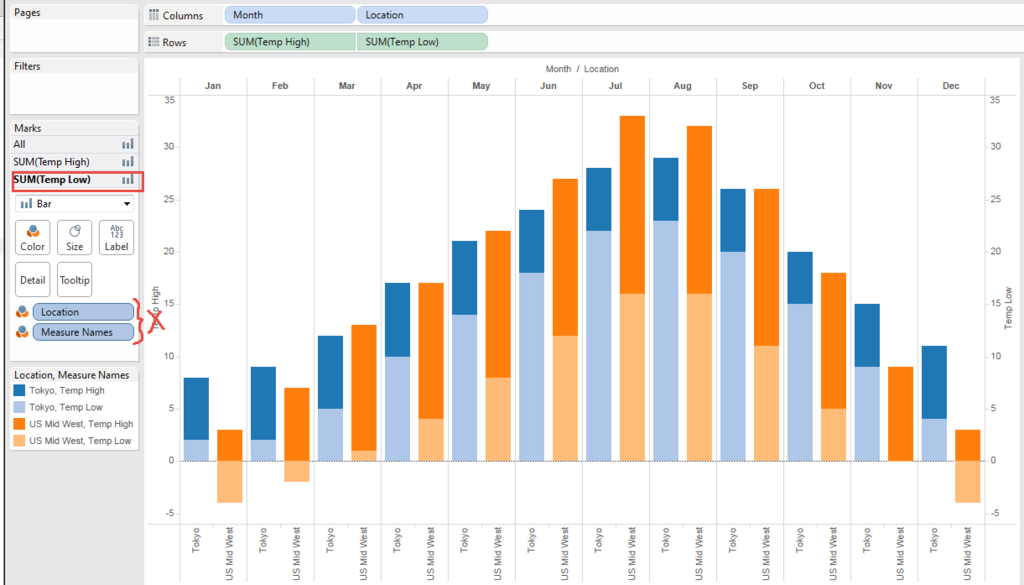Screen dimensions: 1024x585
Task: Click the Month / Location chart header
Action: tap(582, 69)
